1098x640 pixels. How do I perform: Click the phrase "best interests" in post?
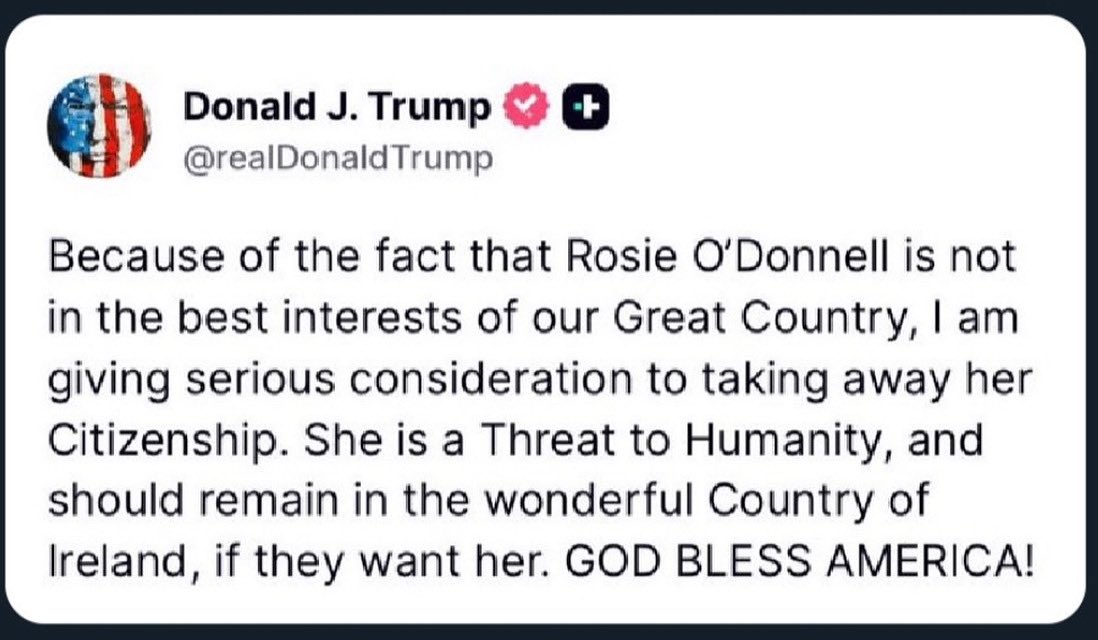click(318, 318)
